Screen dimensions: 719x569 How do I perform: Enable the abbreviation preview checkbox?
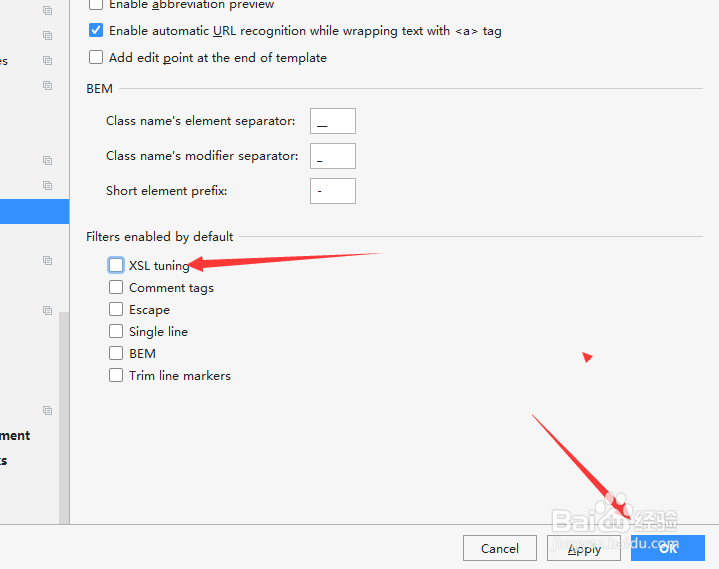pyautogui.click(x=96, y=5)
